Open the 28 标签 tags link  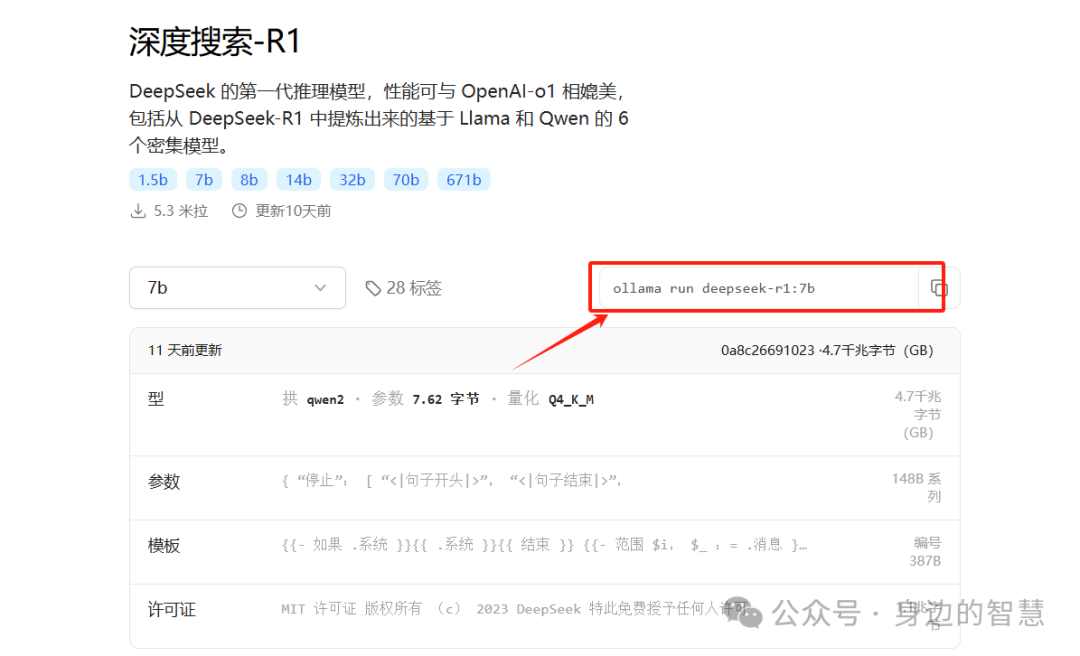point(404,288)
